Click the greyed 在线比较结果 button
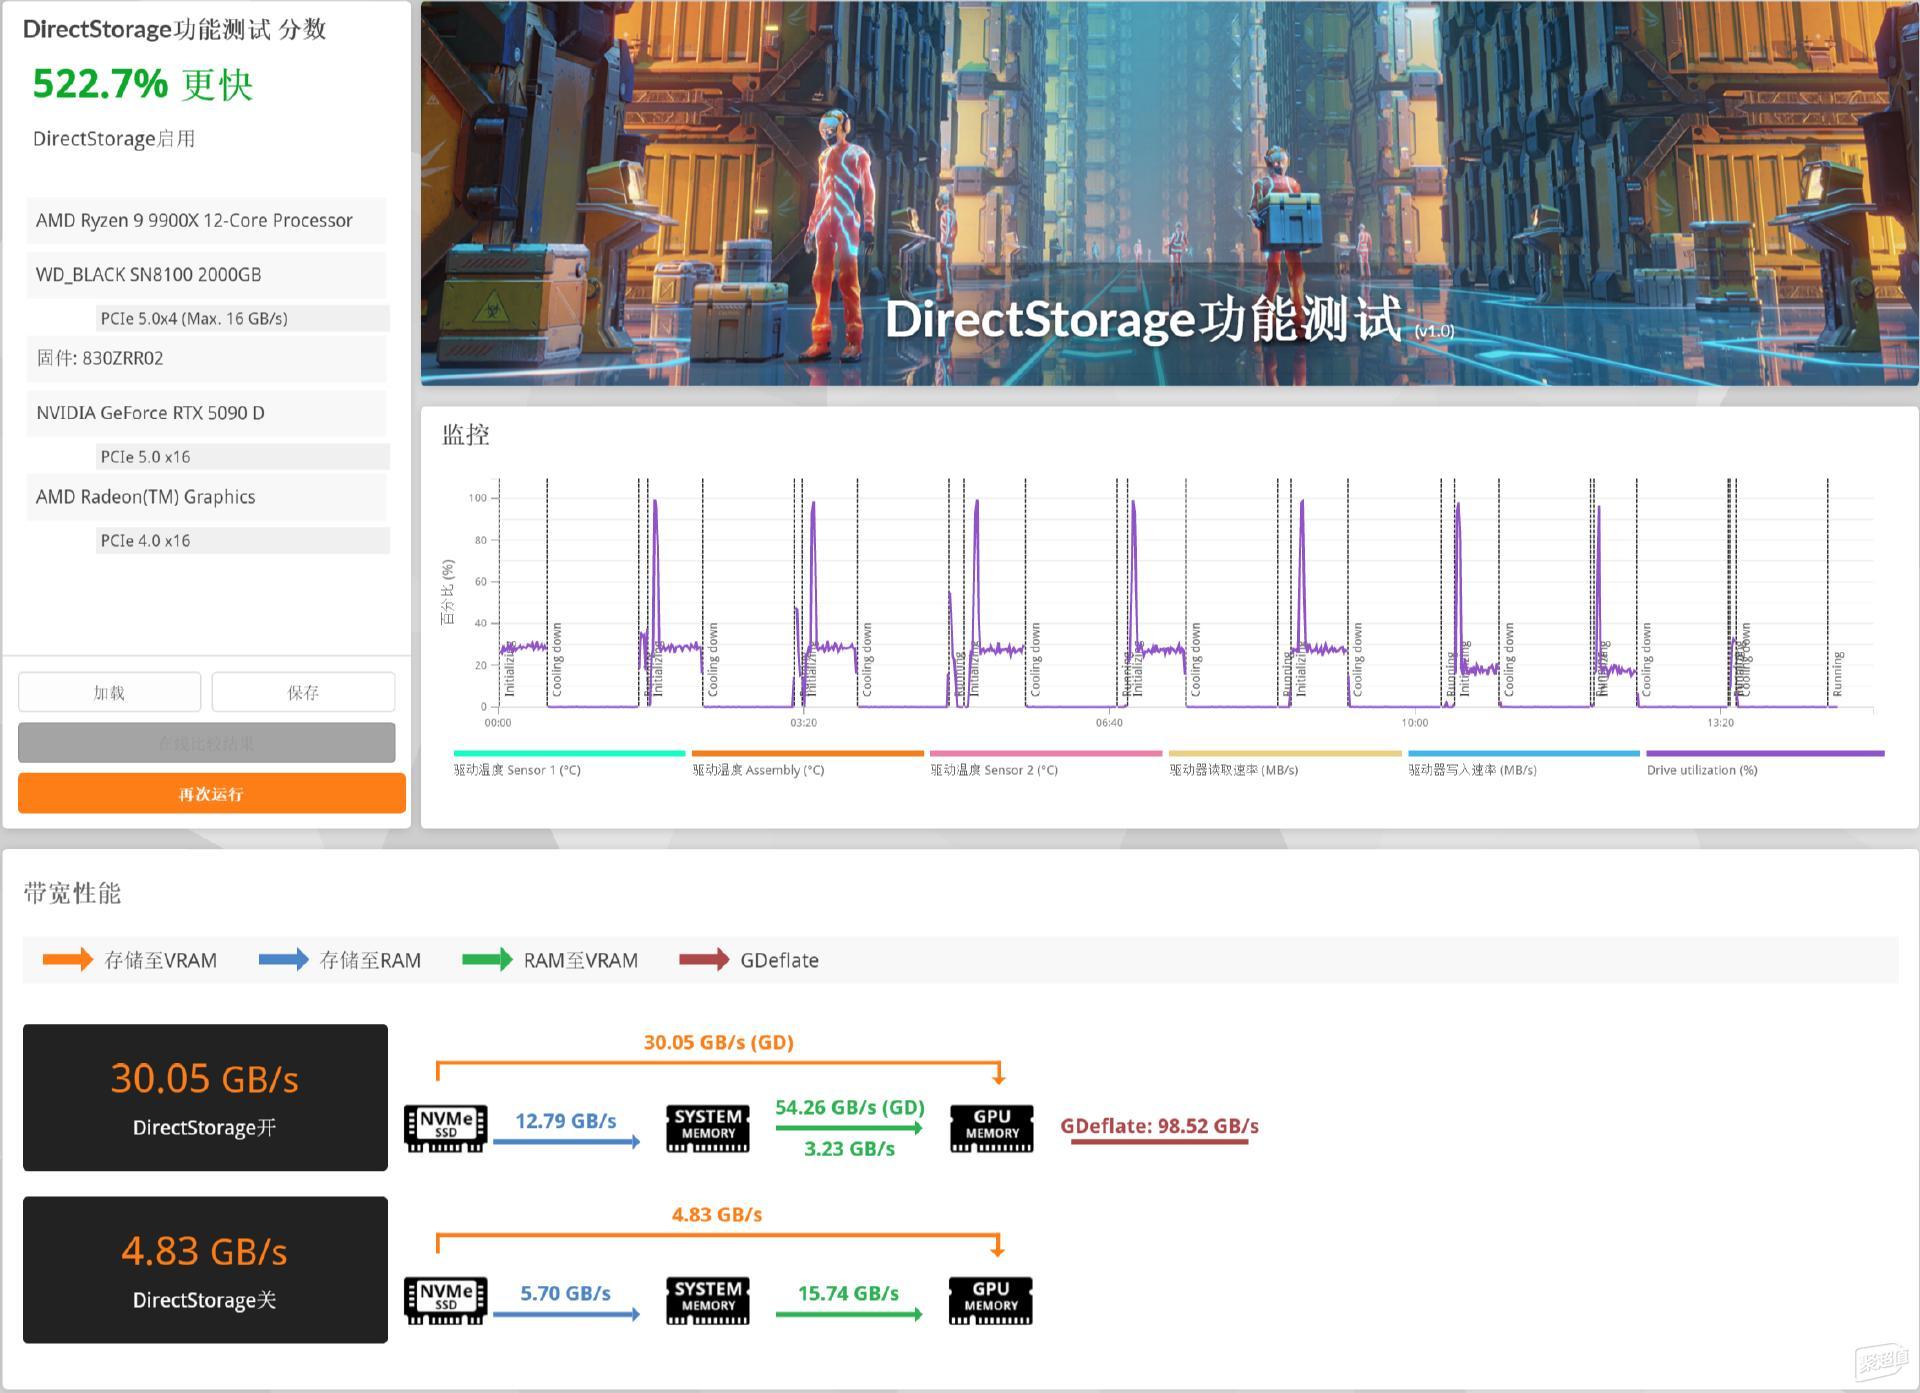This screenshot has height=1393, width=1920. (x=207, y=743)
